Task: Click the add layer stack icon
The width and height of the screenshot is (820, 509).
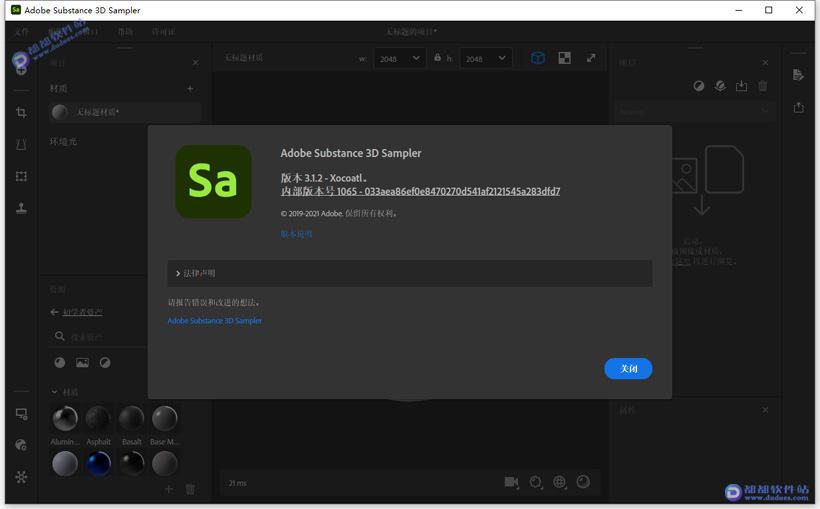Action: click(x=720, y=86)
